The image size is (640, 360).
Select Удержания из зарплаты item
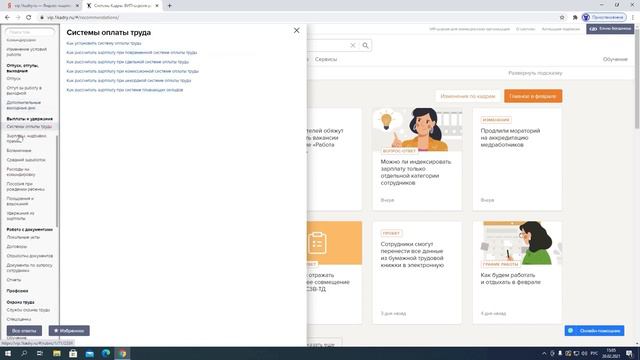(x=20, y=216)
